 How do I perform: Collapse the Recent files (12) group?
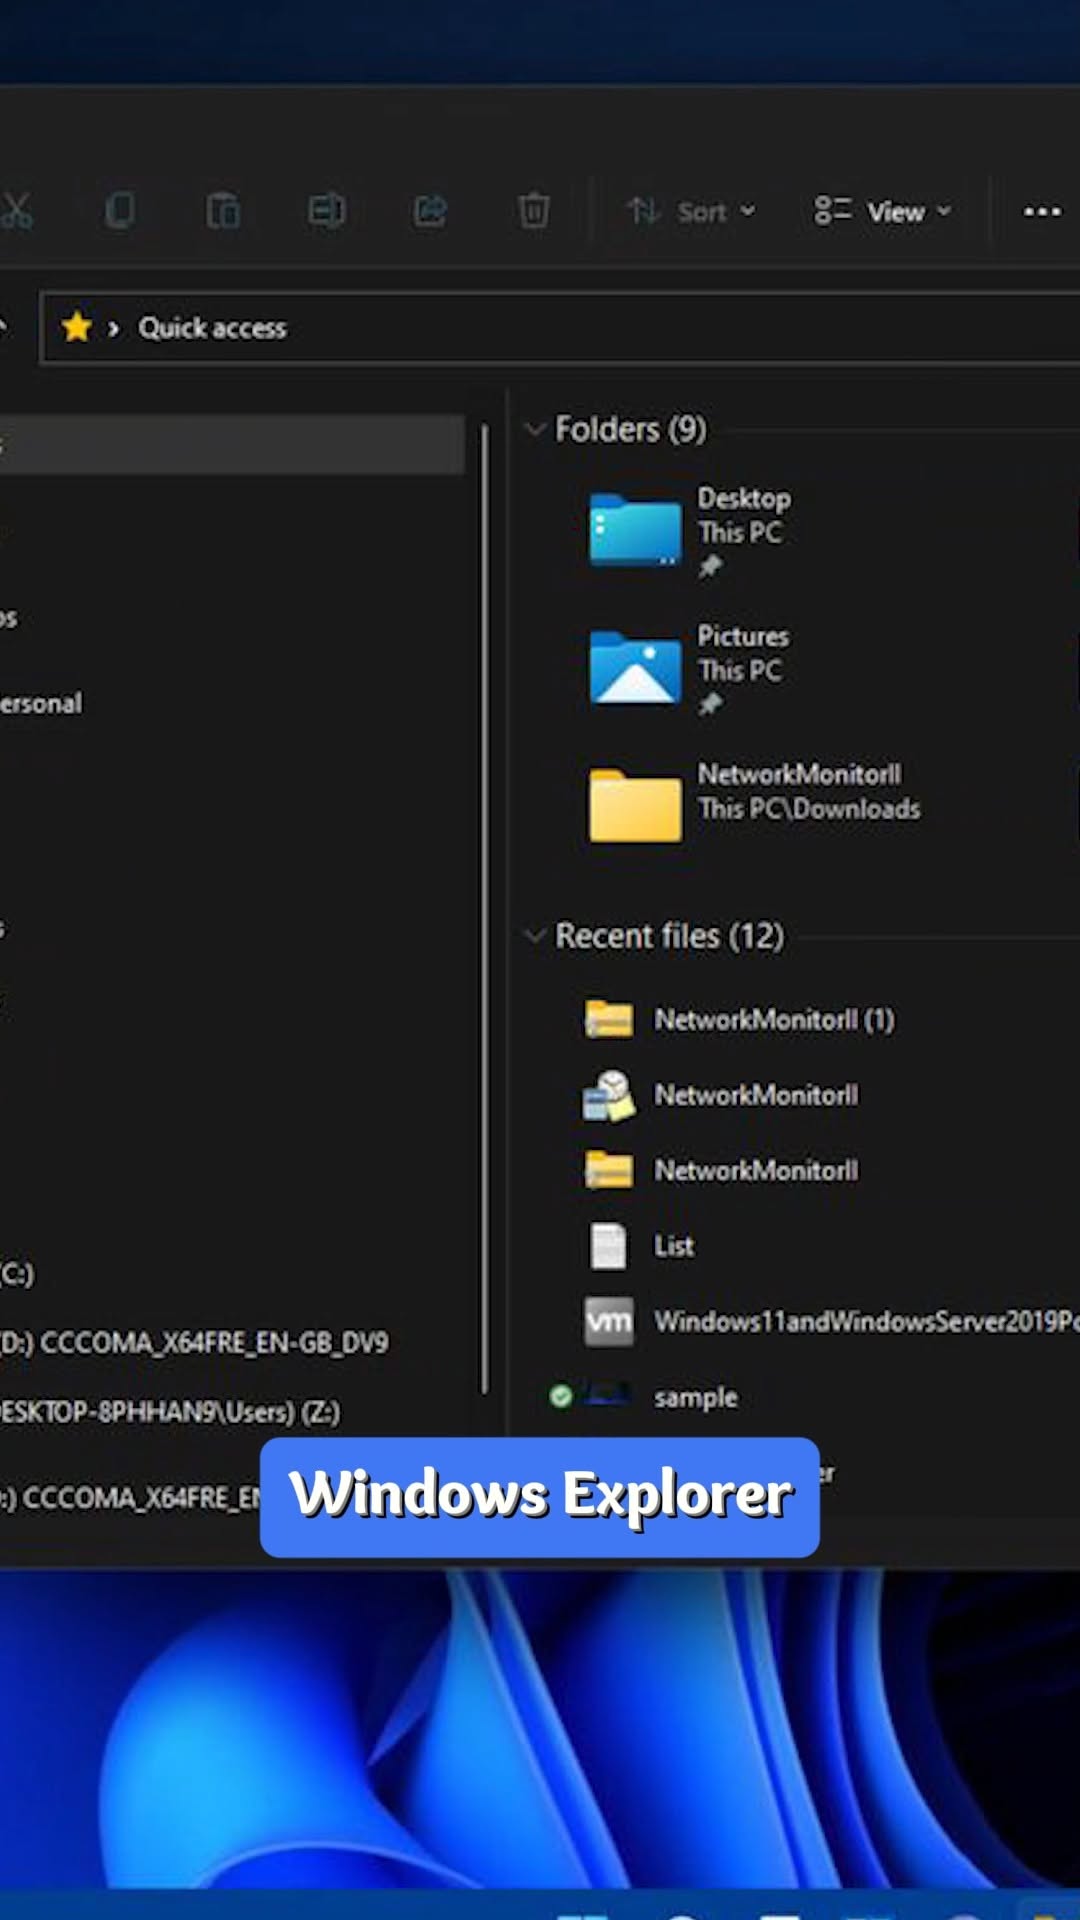pos(535,936)
